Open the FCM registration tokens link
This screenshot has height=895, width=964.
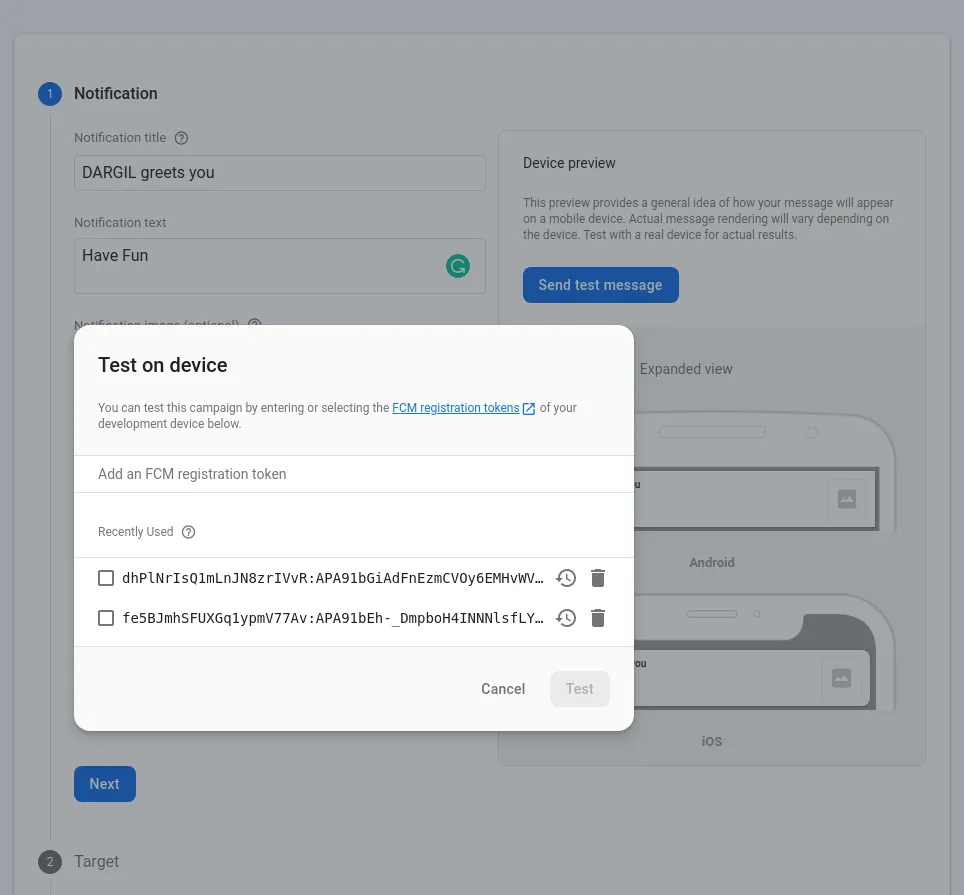456,407
